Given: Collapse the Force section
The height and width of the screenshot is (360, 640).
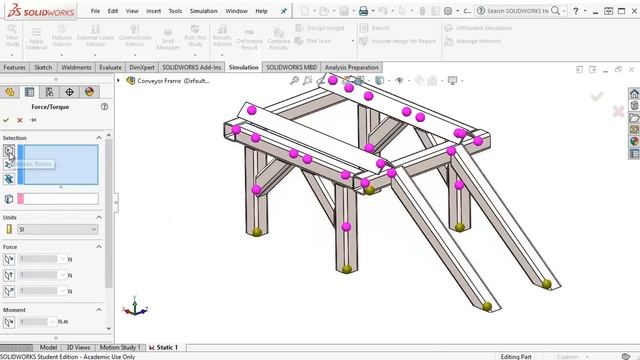Looking at the screenshot, I should (99, 247).
